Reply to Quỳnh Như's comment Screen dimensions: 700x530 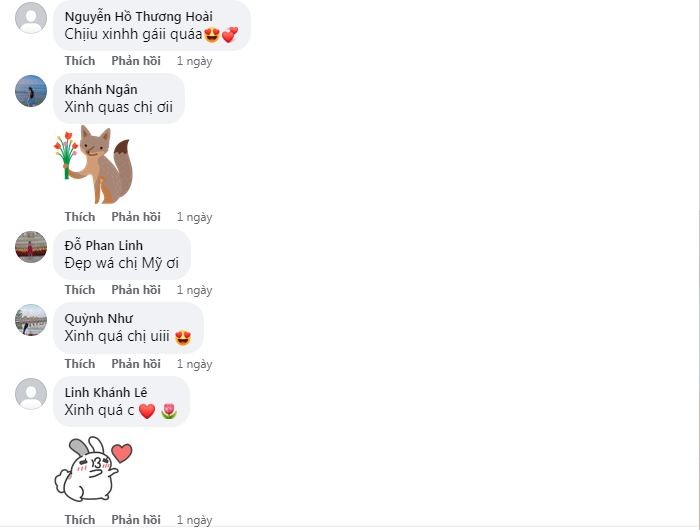click(x=136, y=364)
